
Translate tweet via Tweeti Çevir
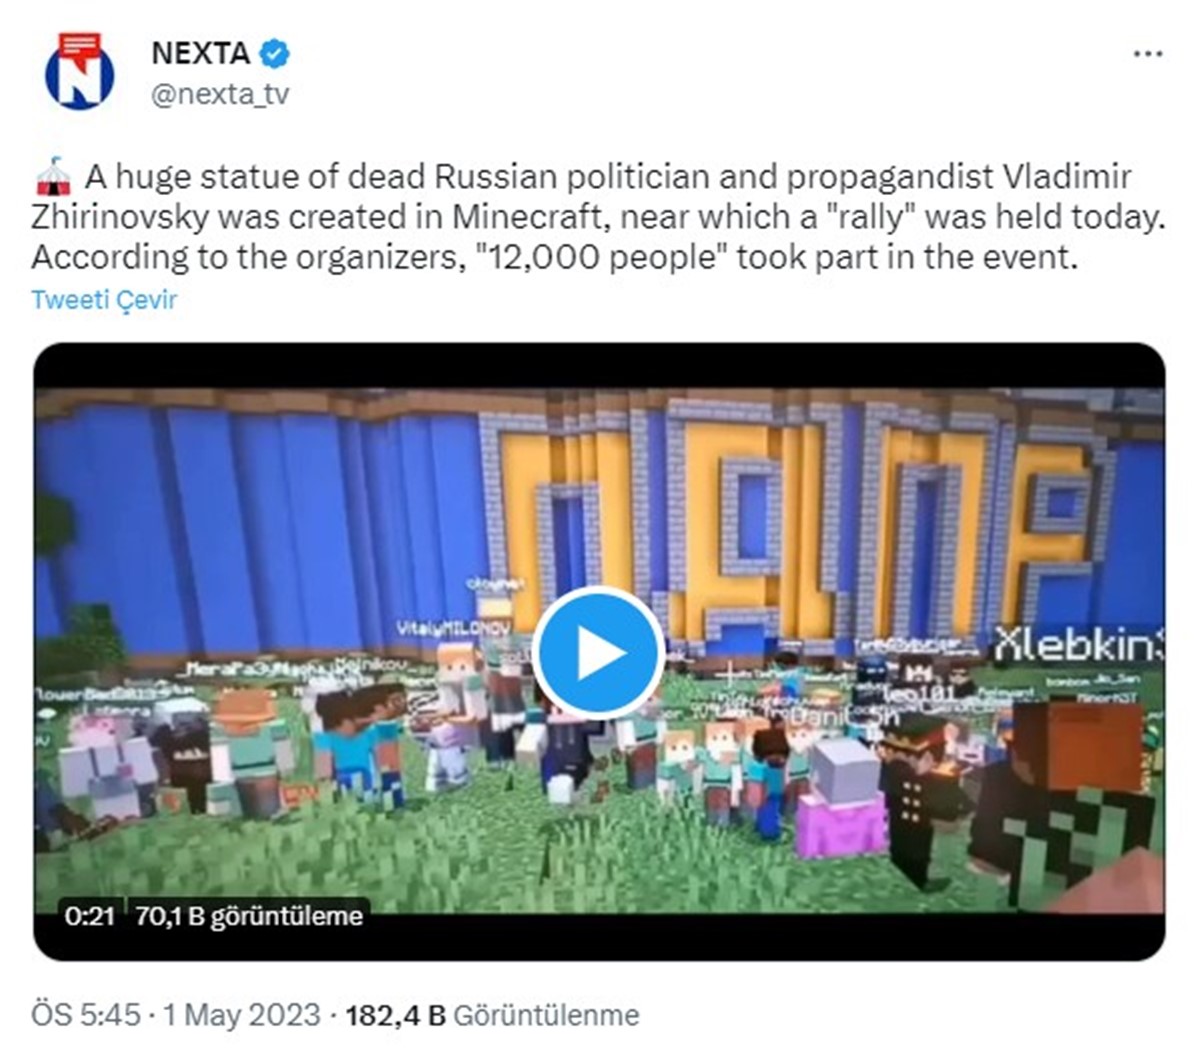[104, 299]
